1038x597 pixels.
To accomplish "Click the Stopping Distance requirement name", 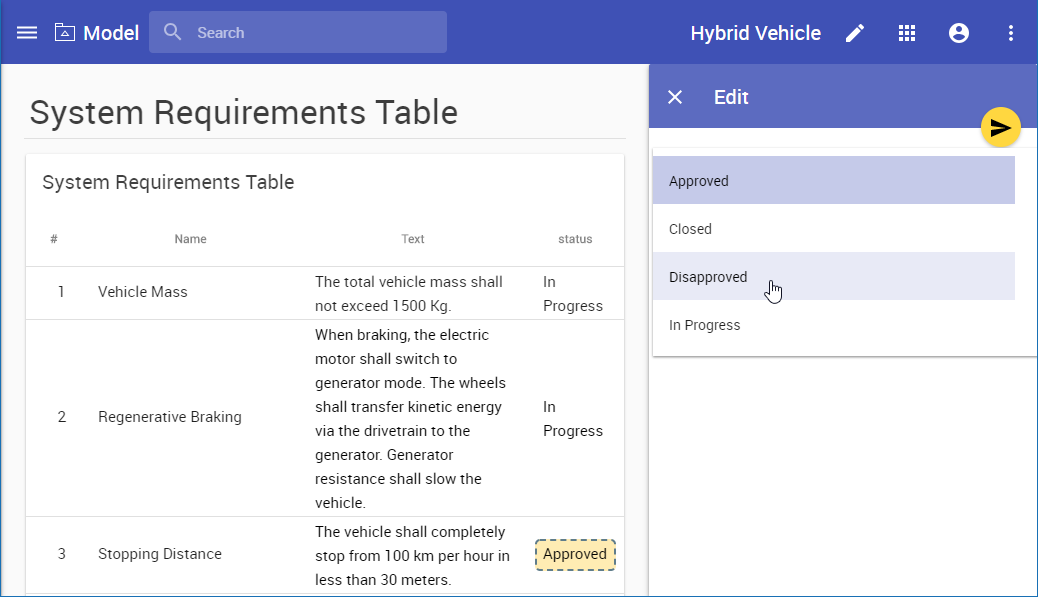I will 160,554.
